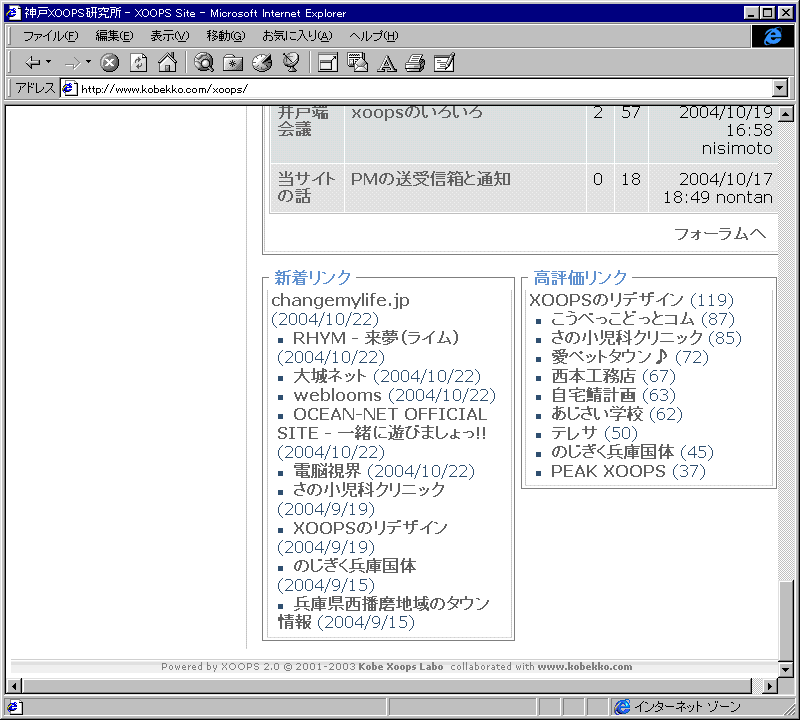Go to the Home page icon
The height and width of the screenshot is (720, 800).
coord(167,63)
